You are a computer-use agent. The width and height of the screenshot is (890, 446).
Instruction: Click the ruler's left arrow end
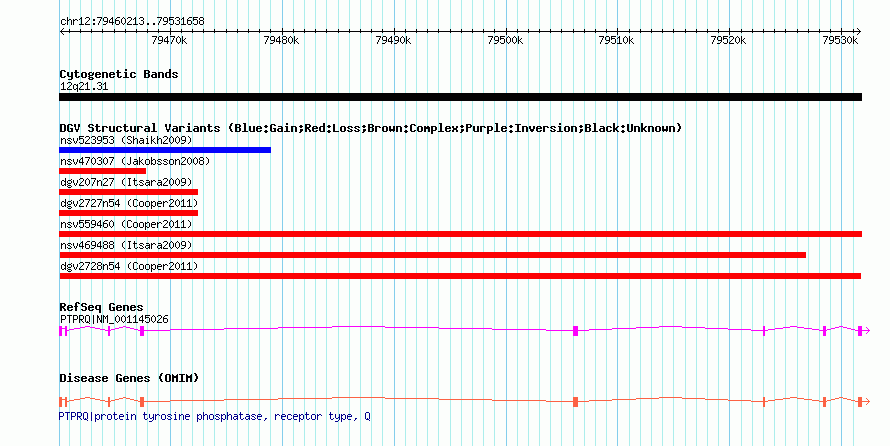62,32
